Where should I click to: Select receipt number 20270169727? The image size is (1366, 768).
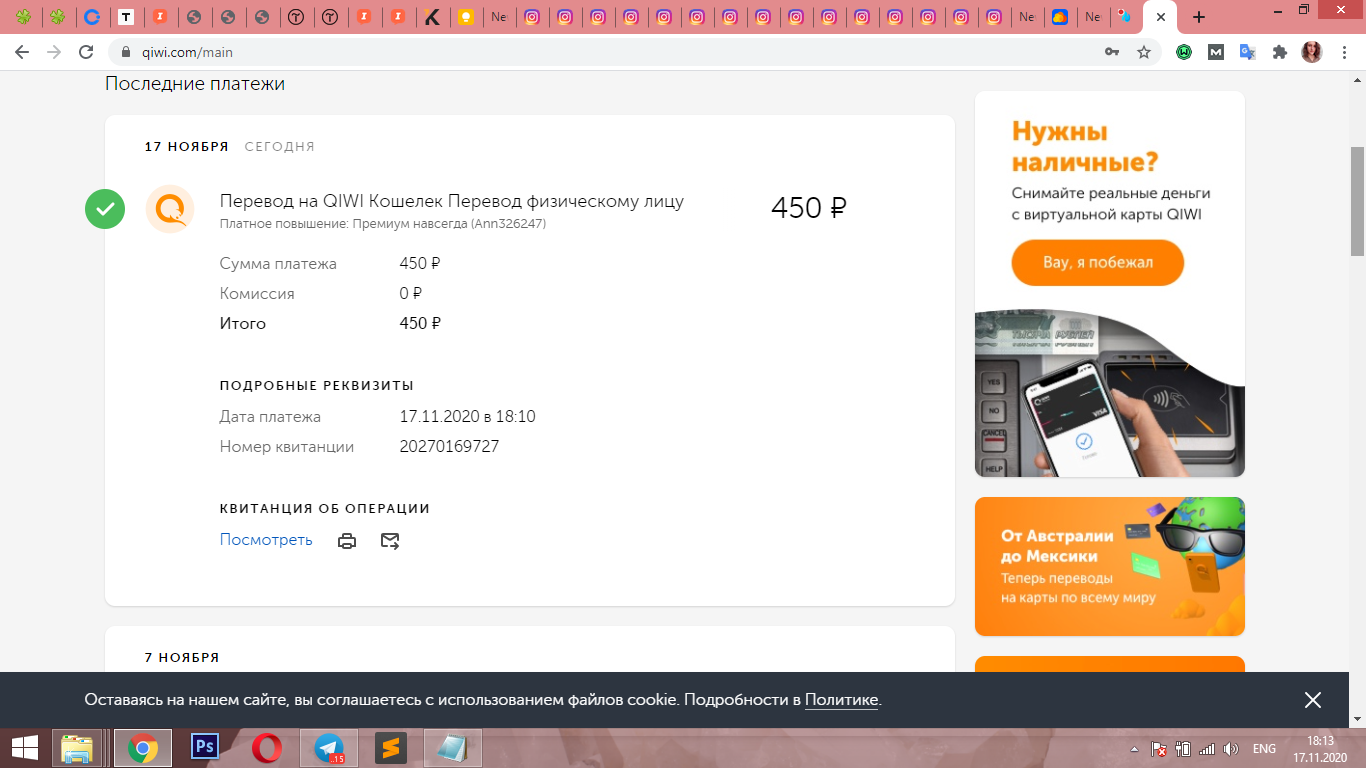pos(449,446)
